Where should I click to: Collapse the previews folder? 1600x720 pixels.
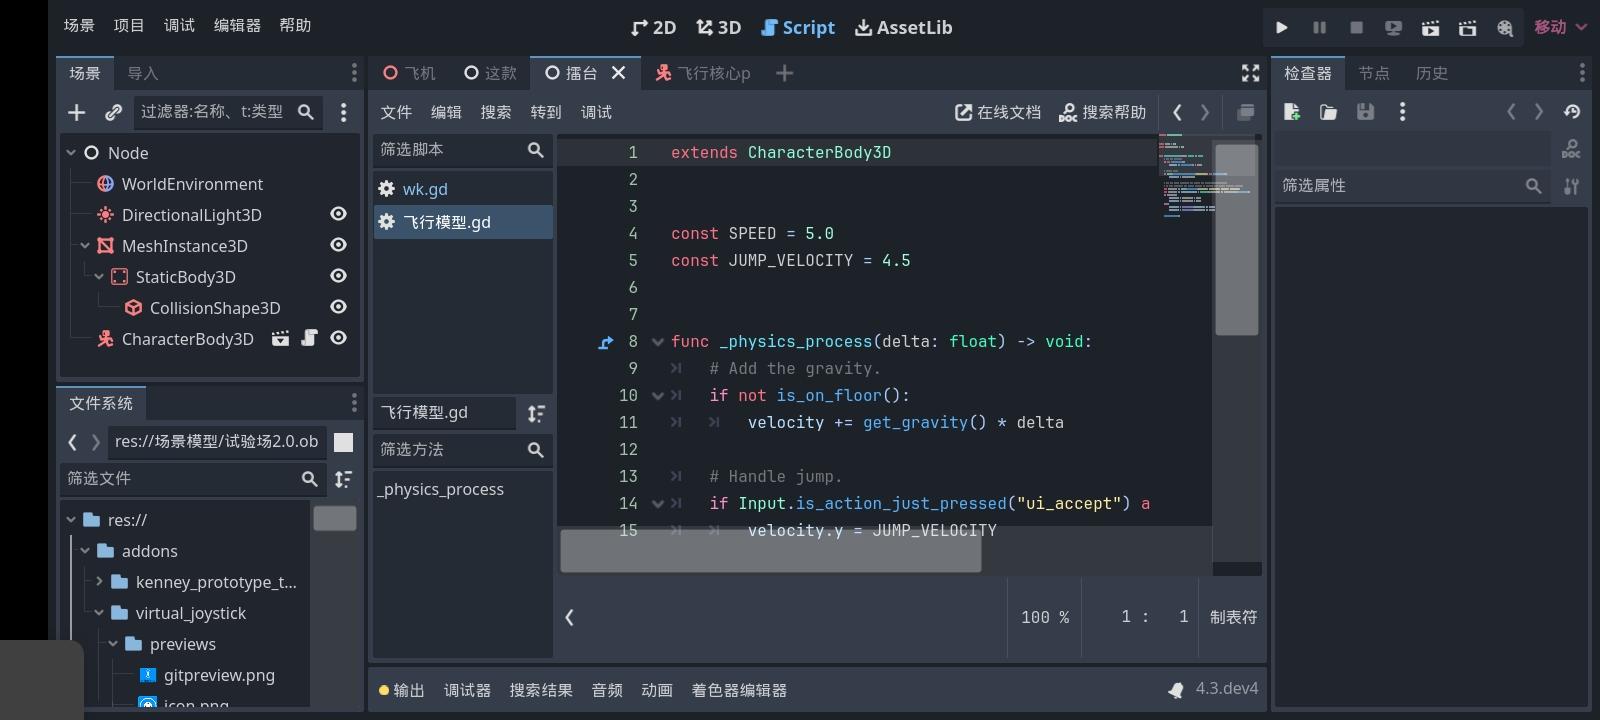(x=113, y=644)
